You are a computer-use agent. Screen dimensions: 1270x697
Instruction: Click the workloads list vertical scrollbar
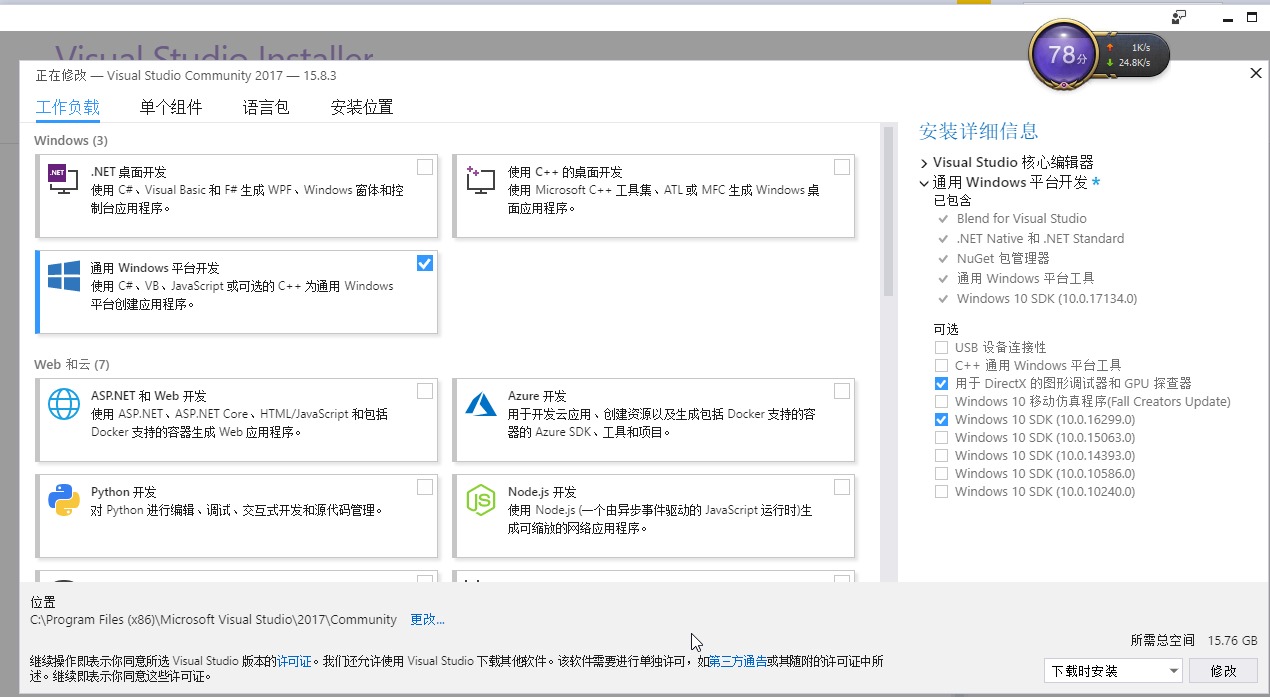click(x=888, y=212)
